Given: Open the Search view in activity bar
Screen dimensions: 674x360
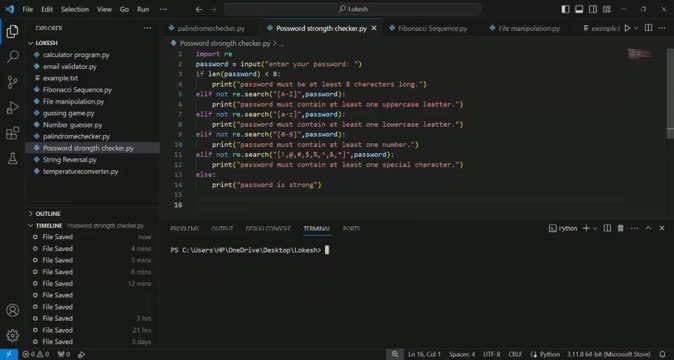Looking at the screenshot, I should [12, 56].
